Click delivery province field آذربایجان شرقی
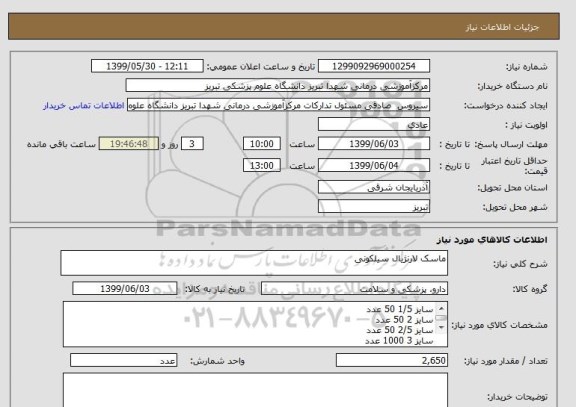 [374, 187]
